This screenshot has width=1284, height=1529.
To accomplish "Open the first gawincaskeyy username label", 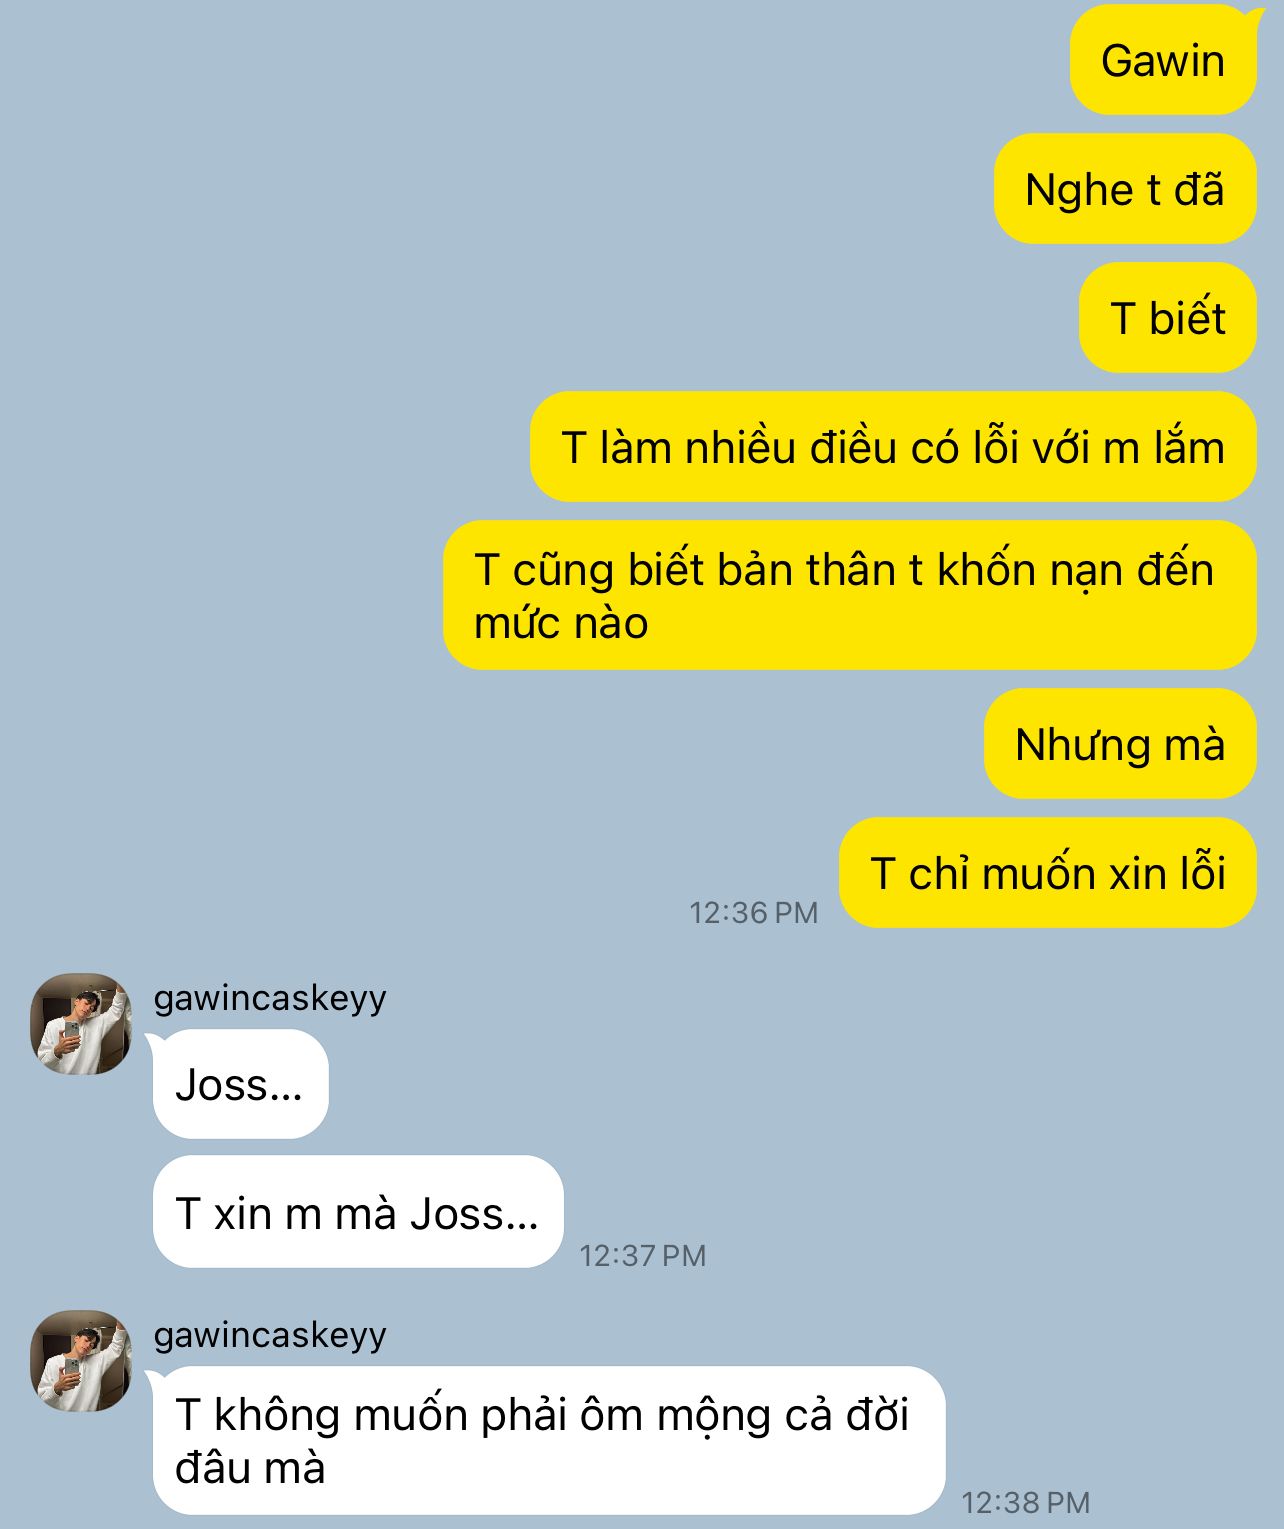I will (x=270, y=998).
